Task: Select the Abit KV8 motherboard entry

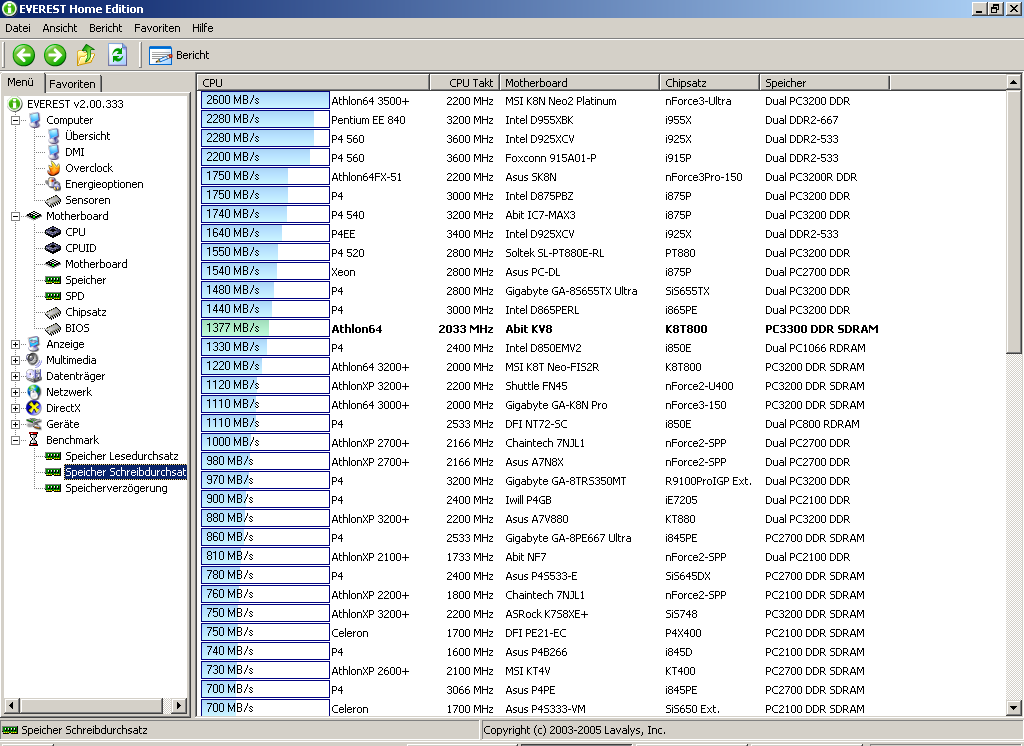Action: coord(528,329)
